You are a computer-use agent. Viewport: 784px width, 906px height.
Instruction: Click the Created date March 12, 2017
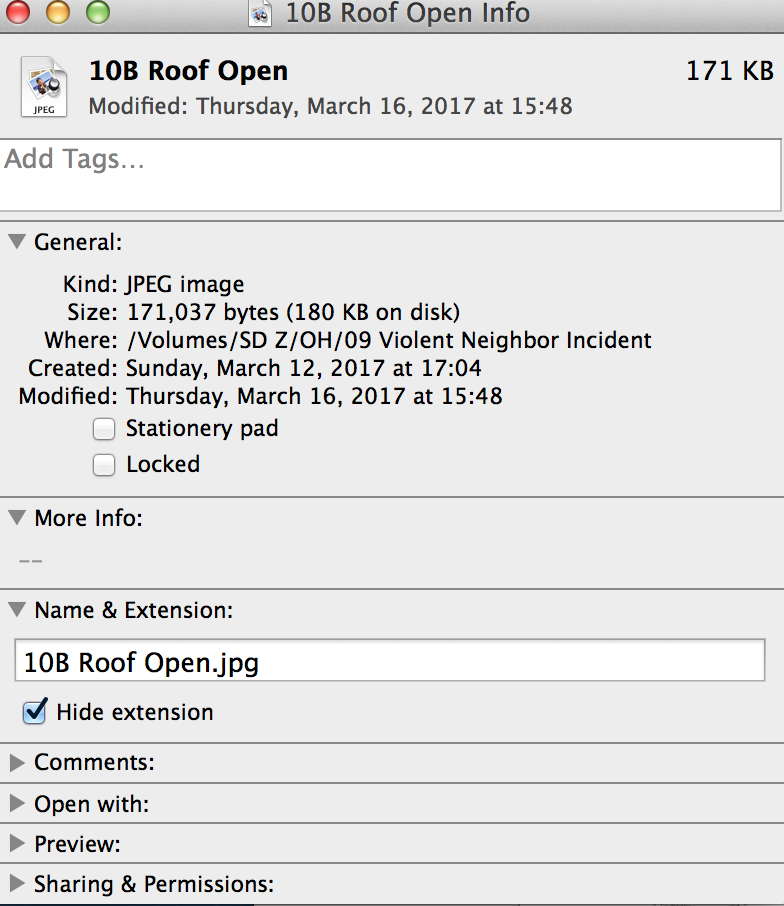click(304, 368)
